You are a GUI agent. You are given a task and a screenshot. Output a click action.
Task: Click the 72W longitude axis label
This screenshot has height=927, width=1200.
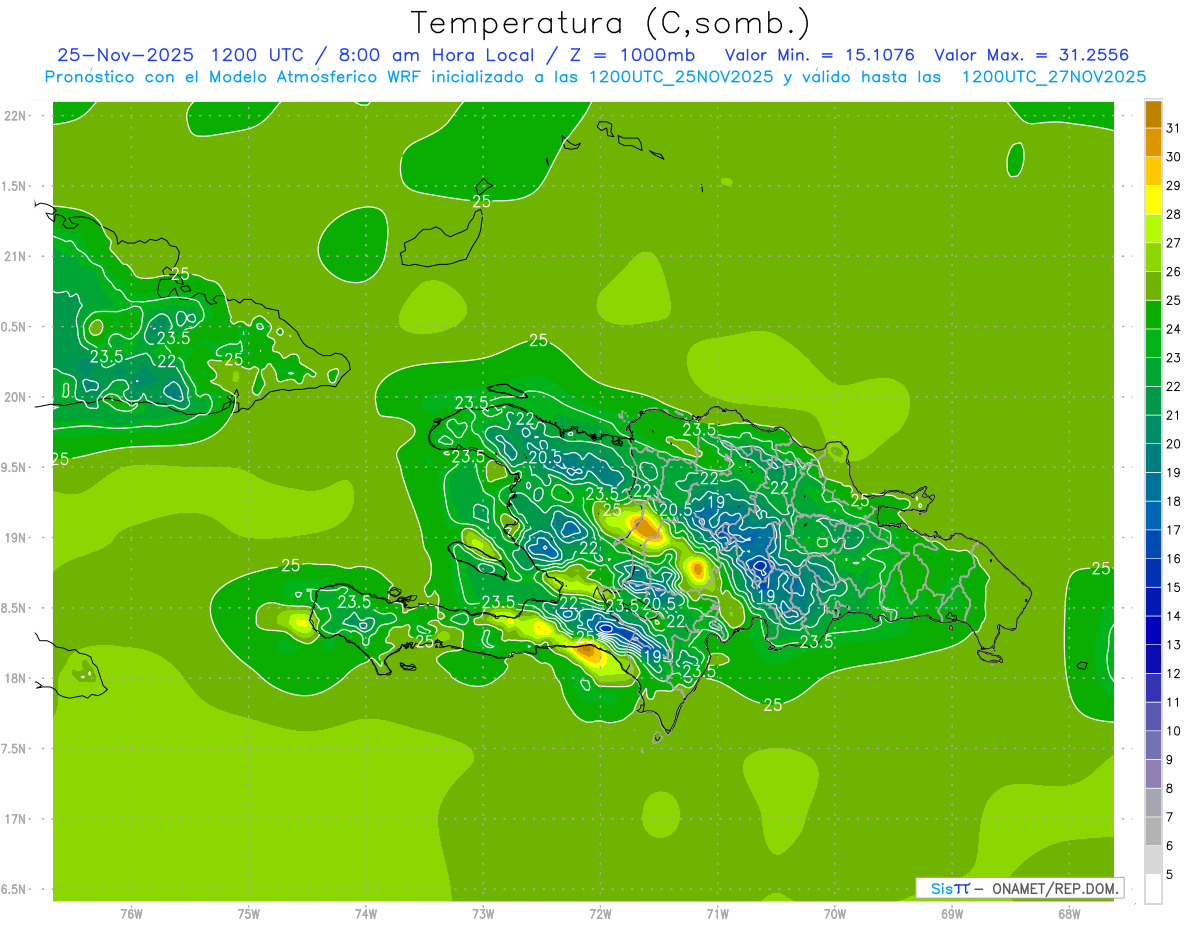tap(600, 913)
